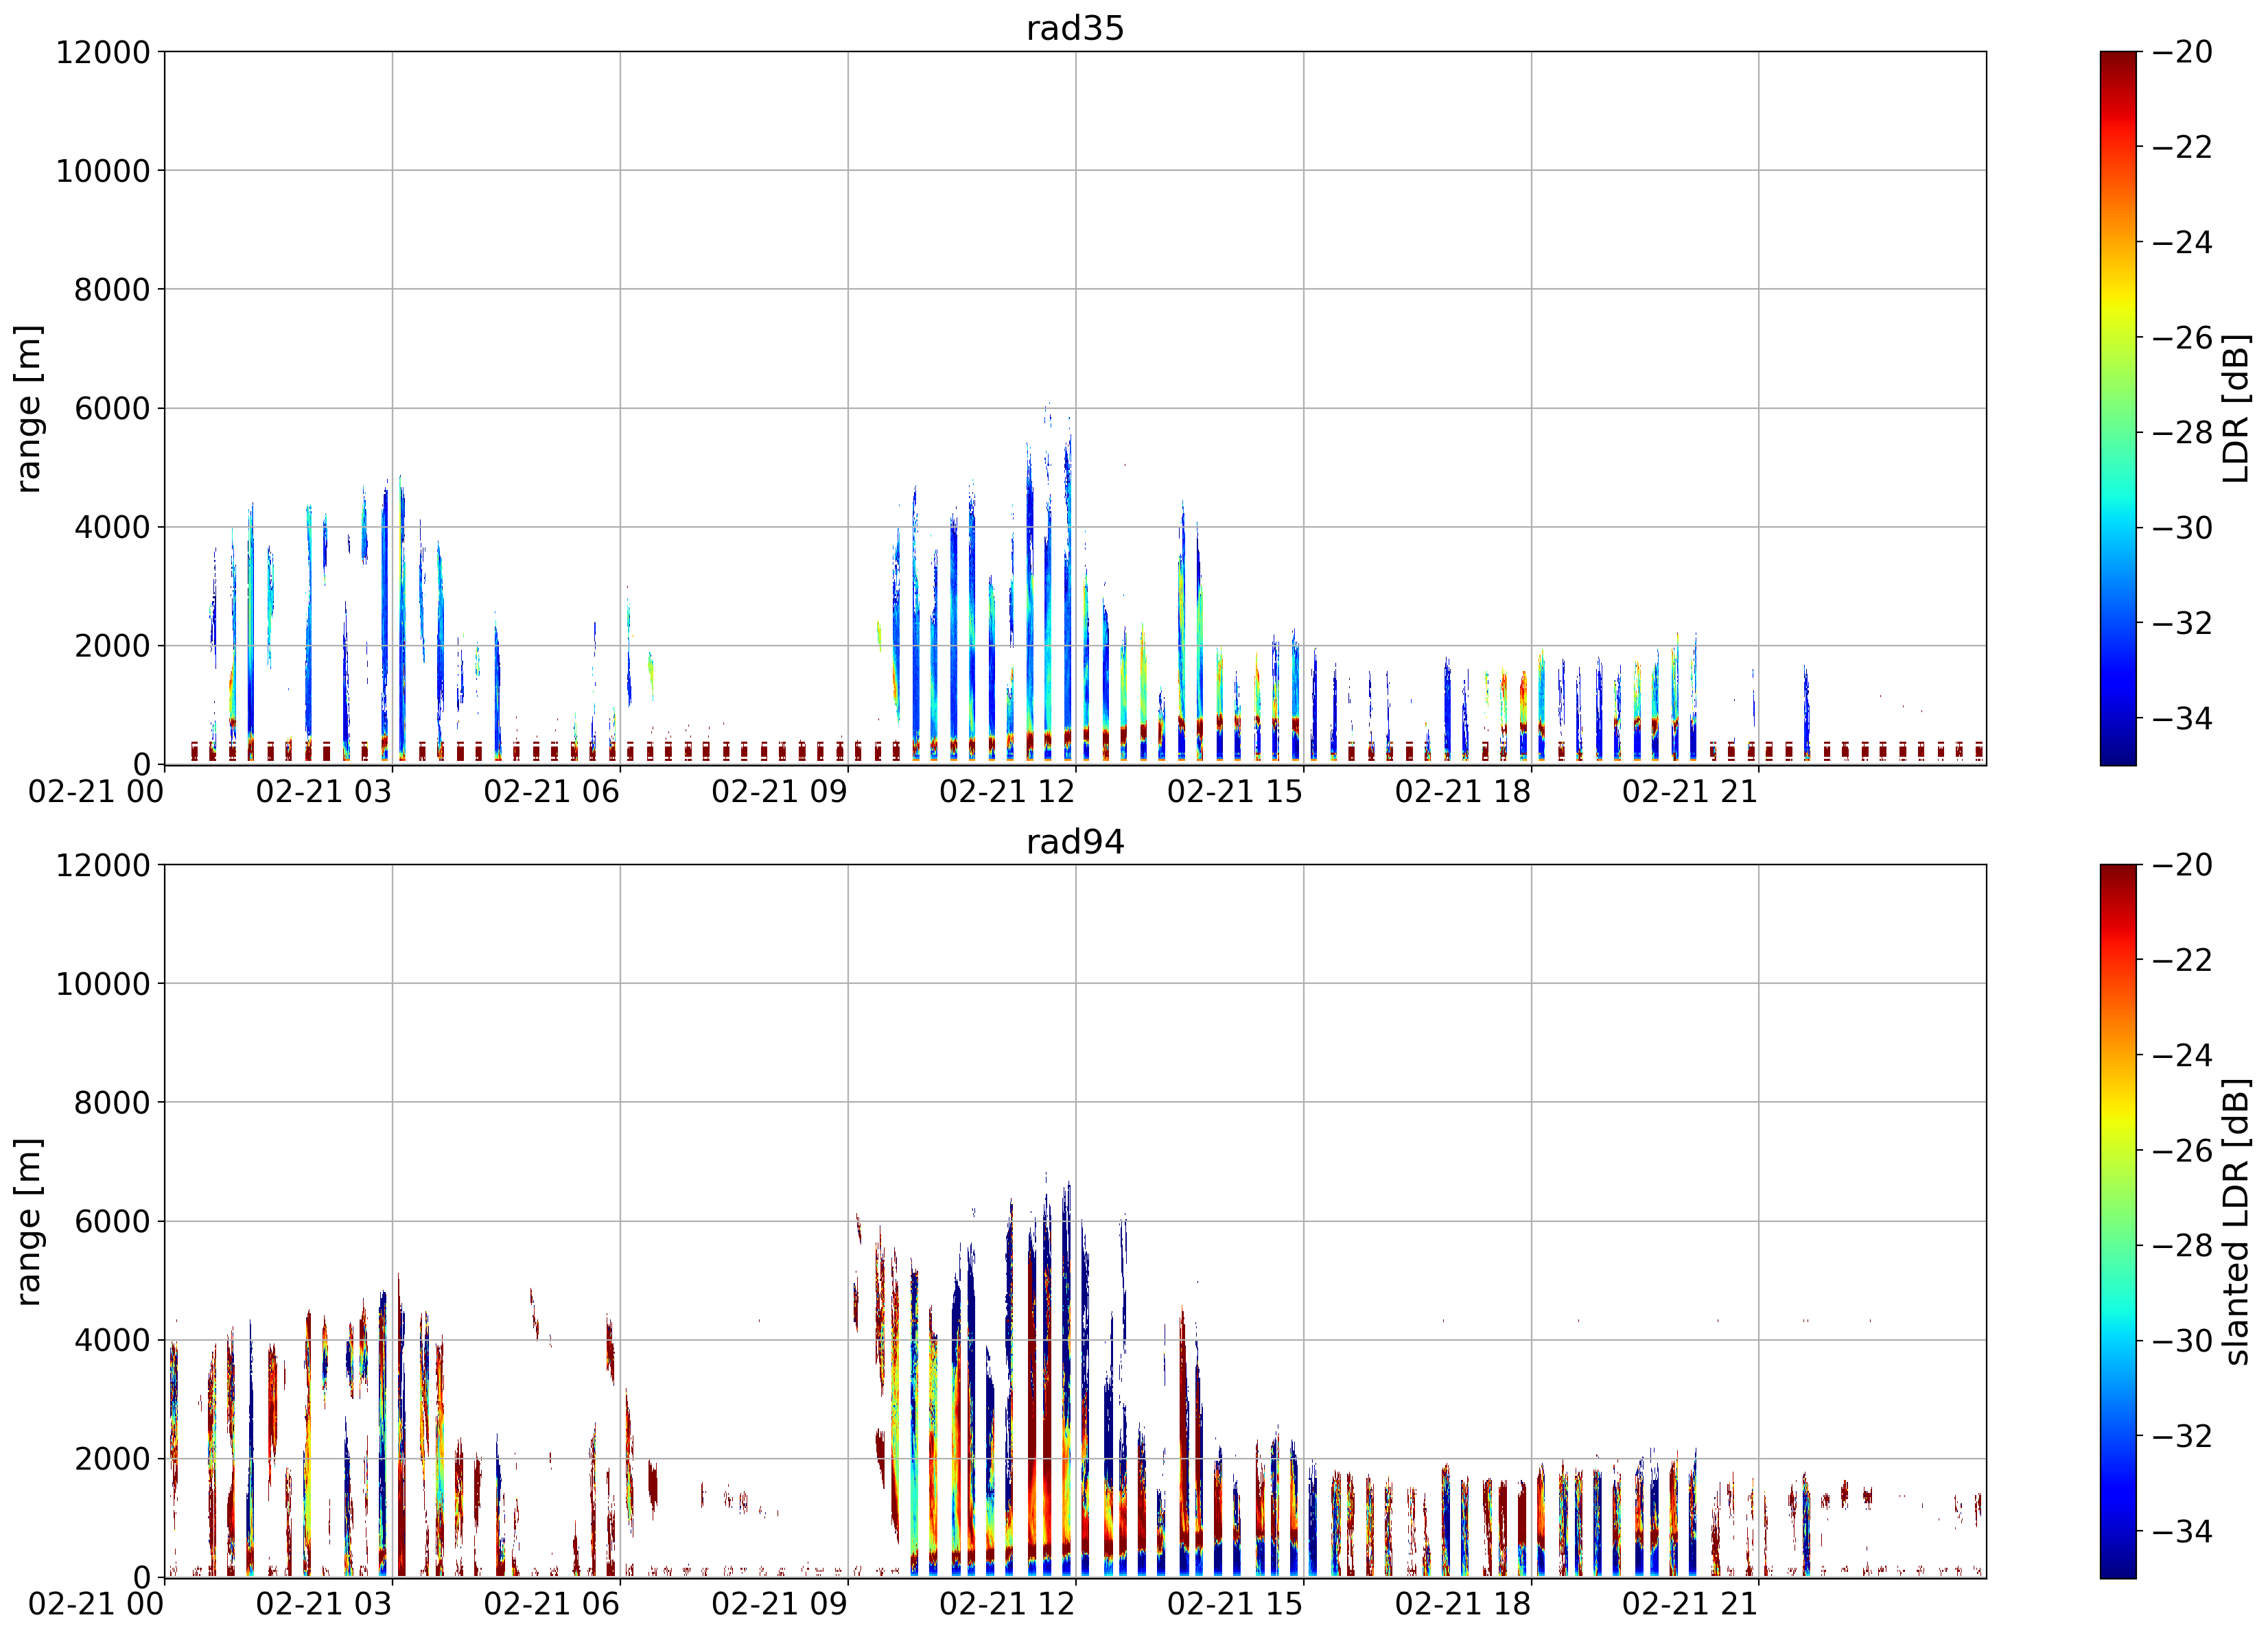
Task: Click the −28 tick on rad35 colorbar
Action: pyautogui.click(x=2182, y=432)
